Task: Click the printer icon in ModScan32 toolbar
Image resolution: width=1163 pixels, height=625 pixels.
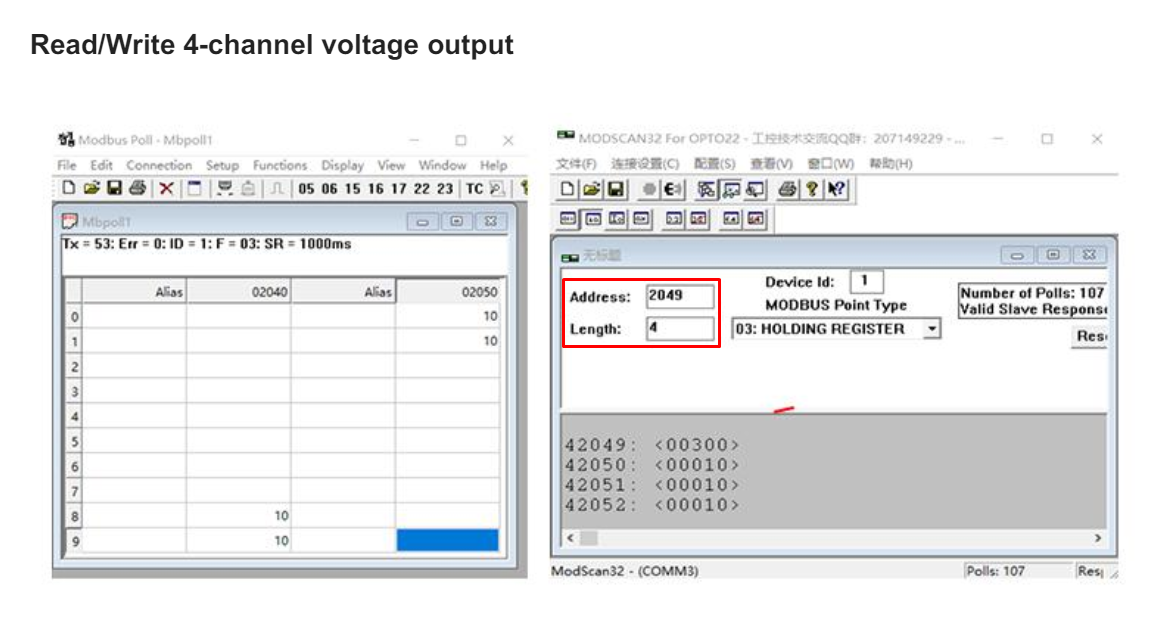Action: coord(787,189)
